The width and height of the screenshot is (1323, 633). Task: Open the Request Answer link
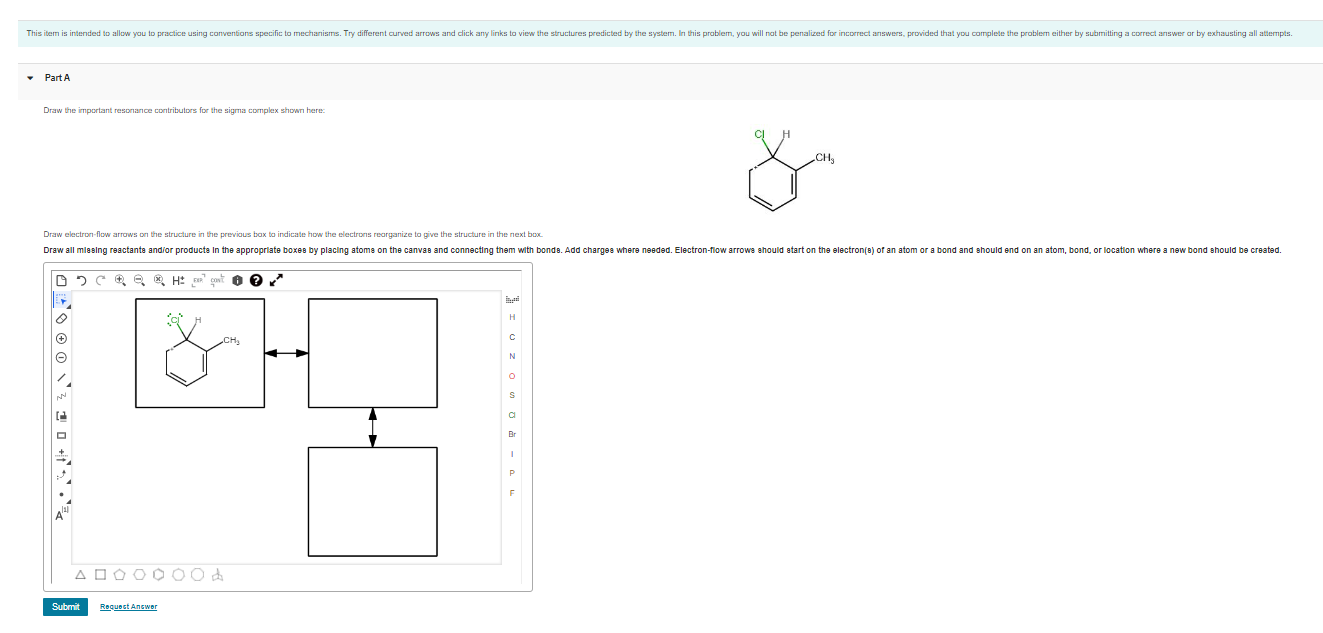(x=128, y=607)
